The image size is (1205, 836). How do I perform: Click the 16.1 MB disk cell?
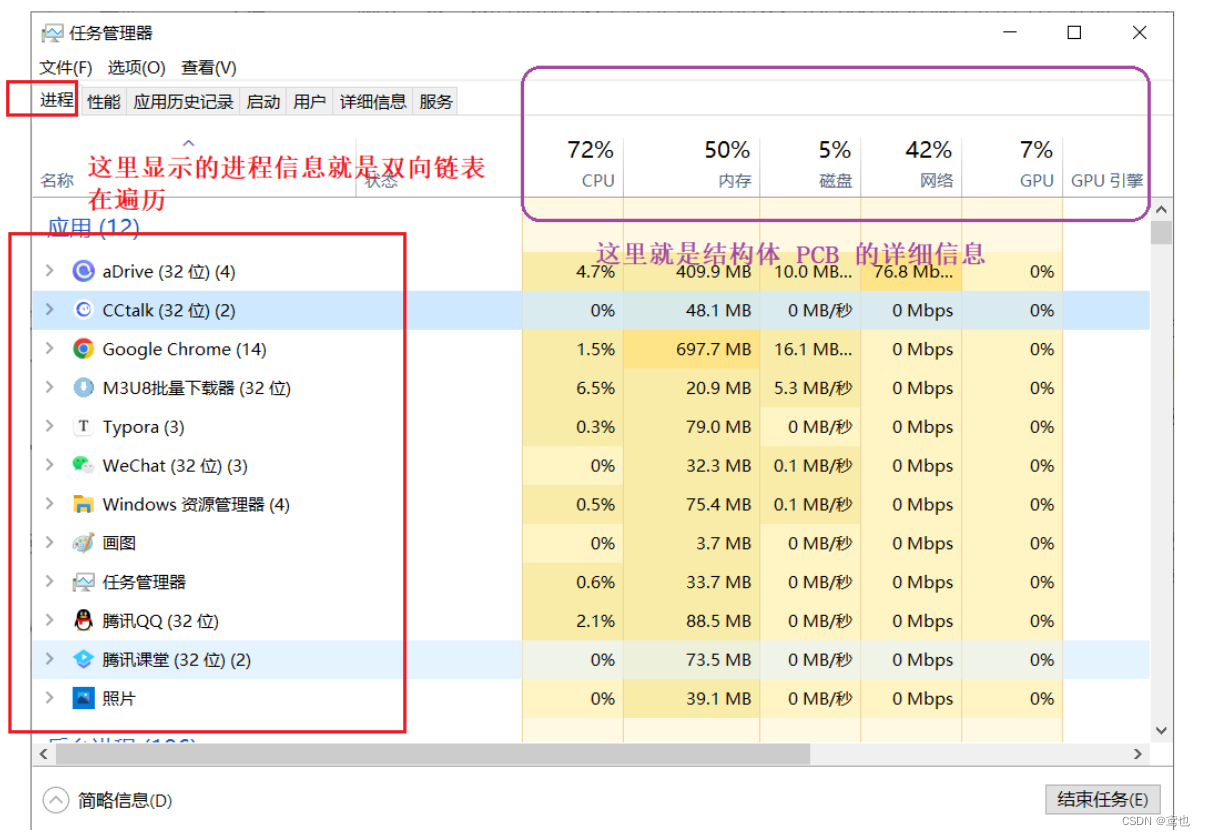(813, 349)
